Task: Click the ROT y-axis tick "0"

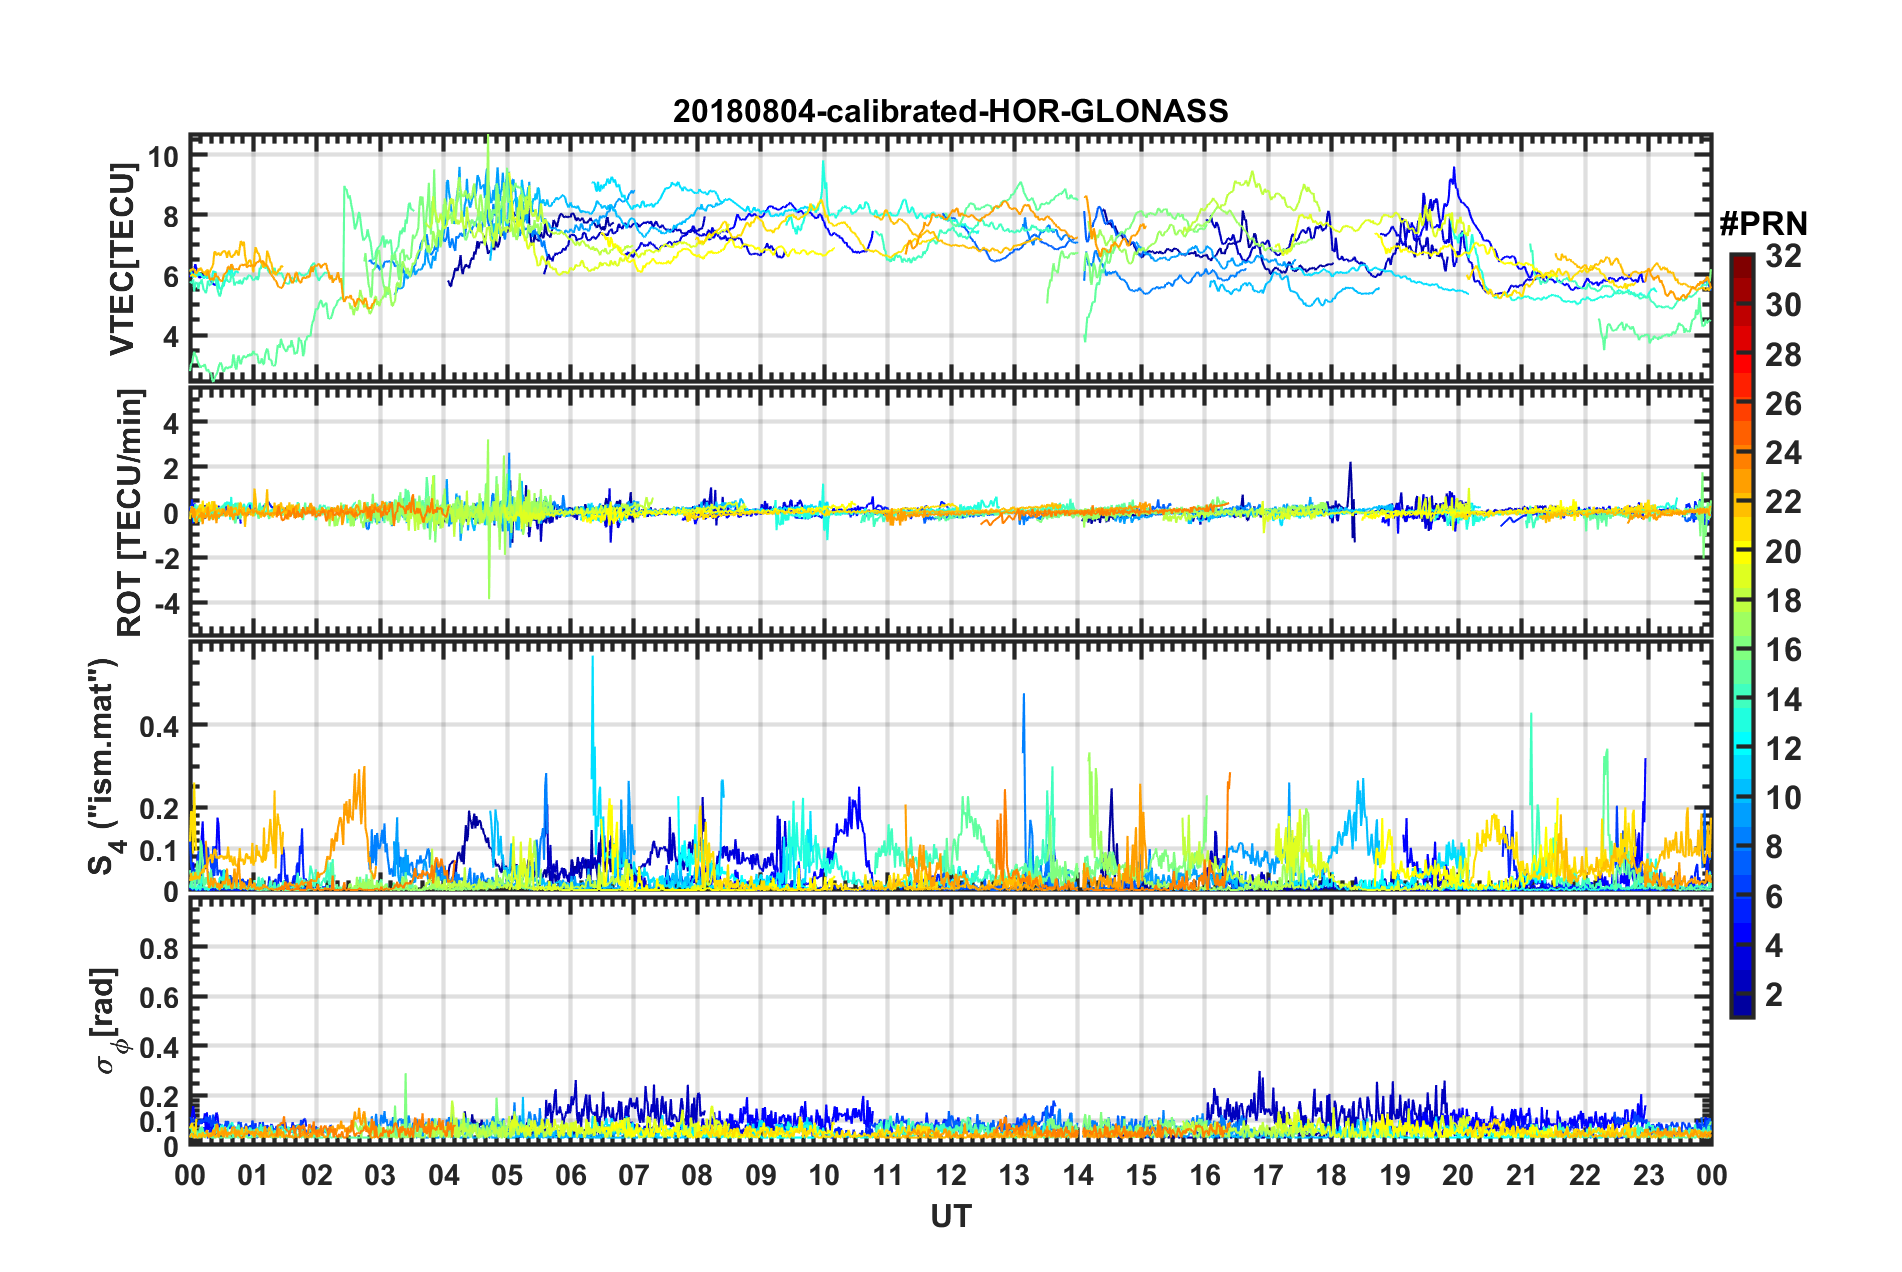Action: [171, 515]
